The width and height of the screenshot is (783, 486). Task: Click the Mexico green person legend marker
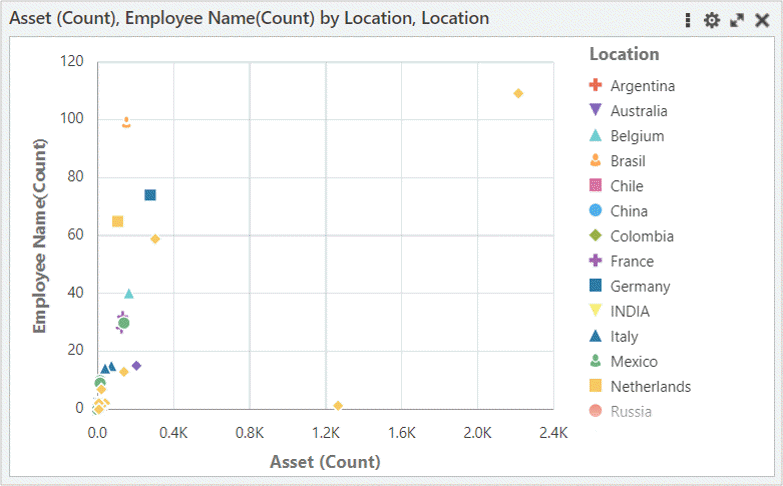click(595, 361)
